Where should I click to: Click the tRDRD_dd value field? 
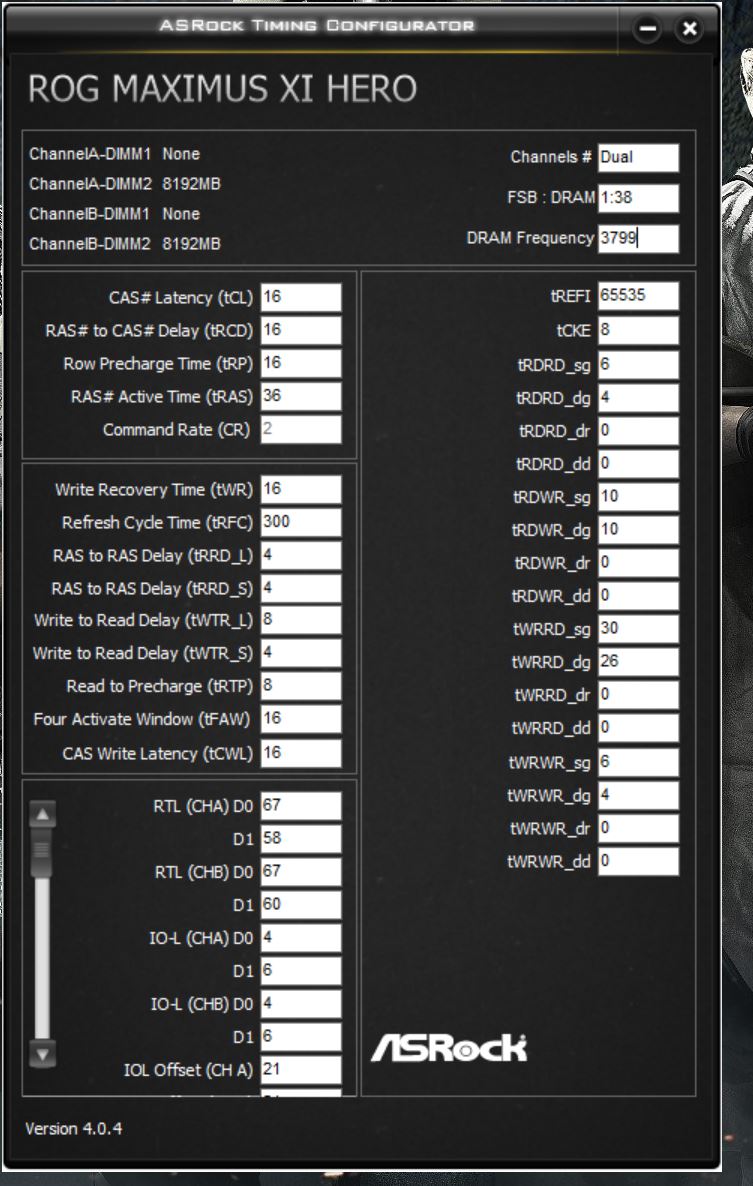[x=638, y=464]
